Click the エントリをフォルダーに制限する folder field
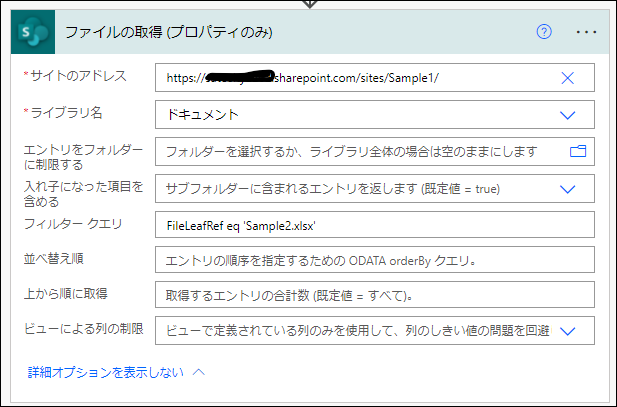Image resolution: width=617 pixels, height=407 pixels. 375,152
